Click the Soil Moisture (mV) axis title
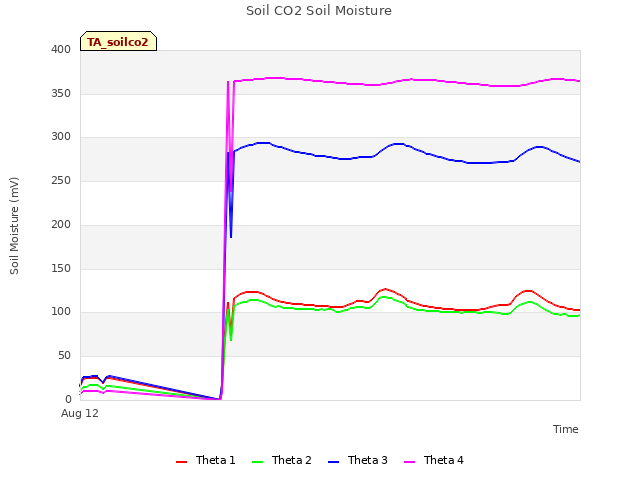 [14, 226]
